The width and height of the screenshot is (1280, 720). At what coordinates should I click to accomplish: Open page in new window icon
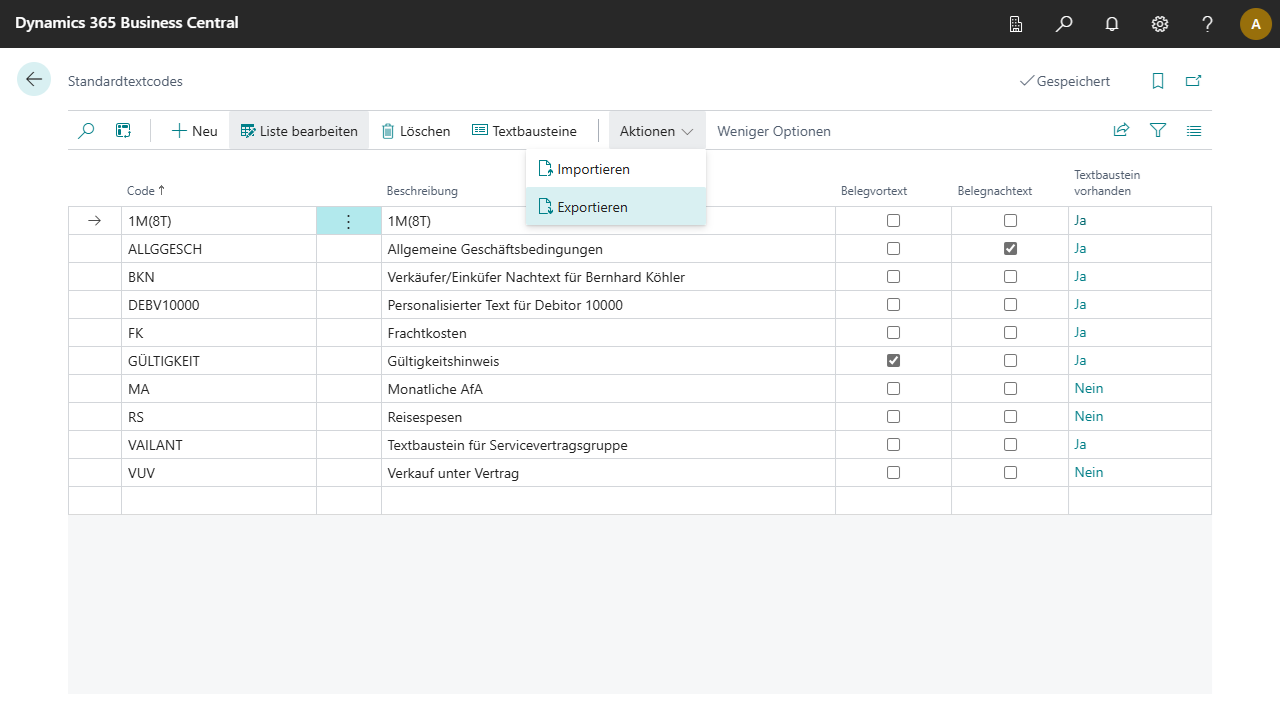[1193, 81]
